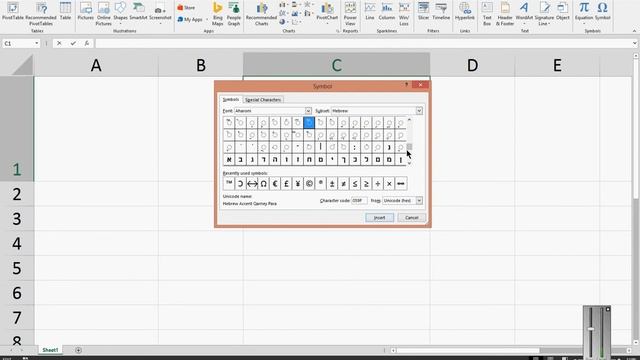This screenshot has height=360, width=640.
Task: Insert a Text Box
Action: [x=487, y=14]
